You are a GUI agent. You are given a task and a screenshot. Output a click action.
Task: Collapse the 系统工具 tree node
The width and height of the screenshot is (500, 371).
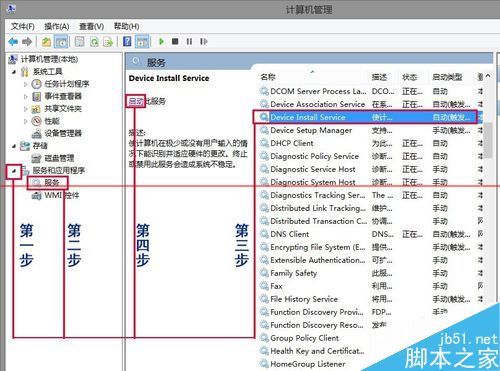14,72
